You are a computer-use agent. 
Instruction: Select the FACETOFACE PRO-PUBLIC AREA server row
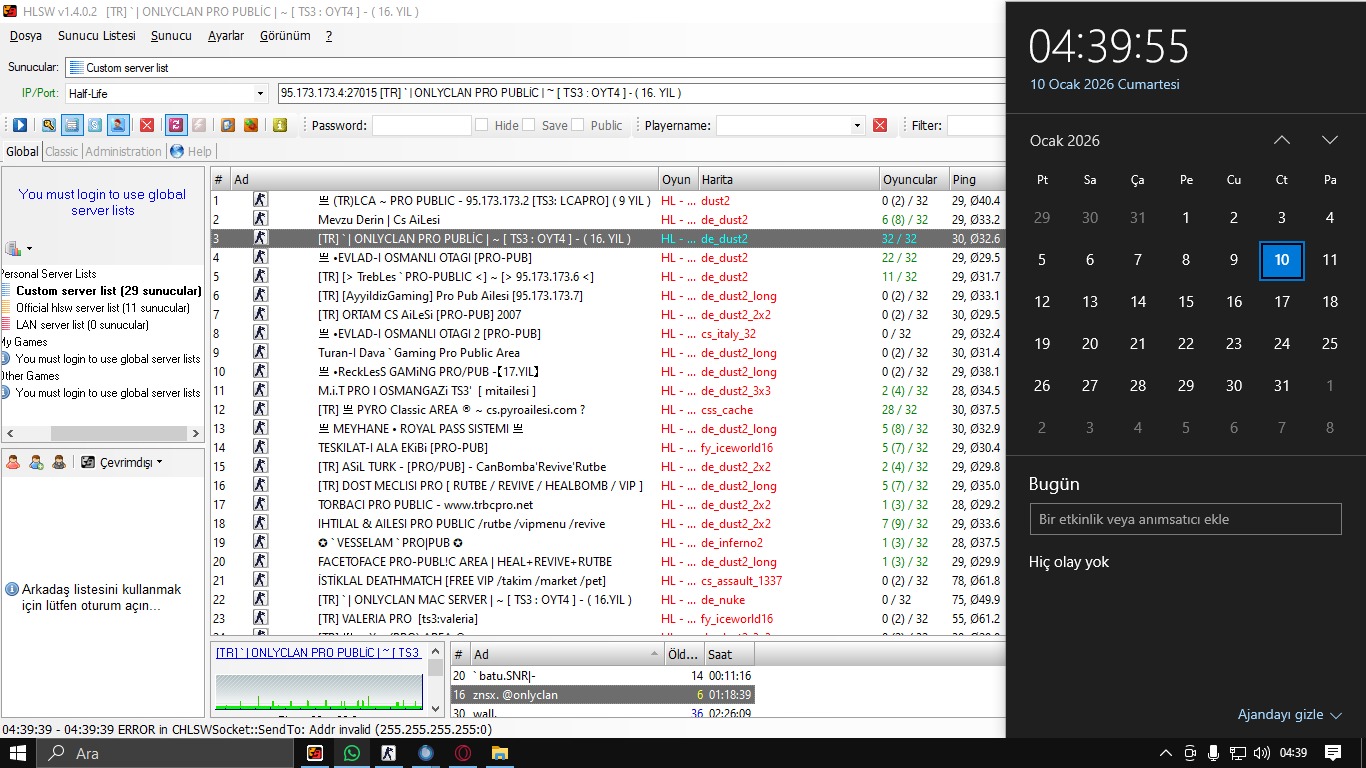(607, 562)
